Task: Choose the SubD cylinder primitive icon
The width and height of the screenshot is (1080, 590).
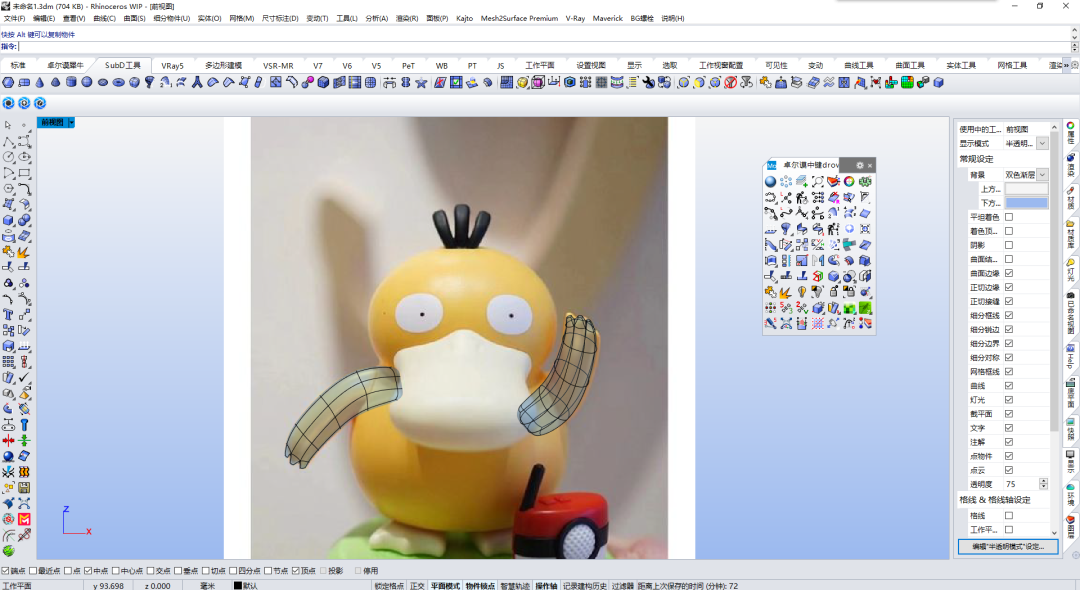Action: tap(71, 83)
